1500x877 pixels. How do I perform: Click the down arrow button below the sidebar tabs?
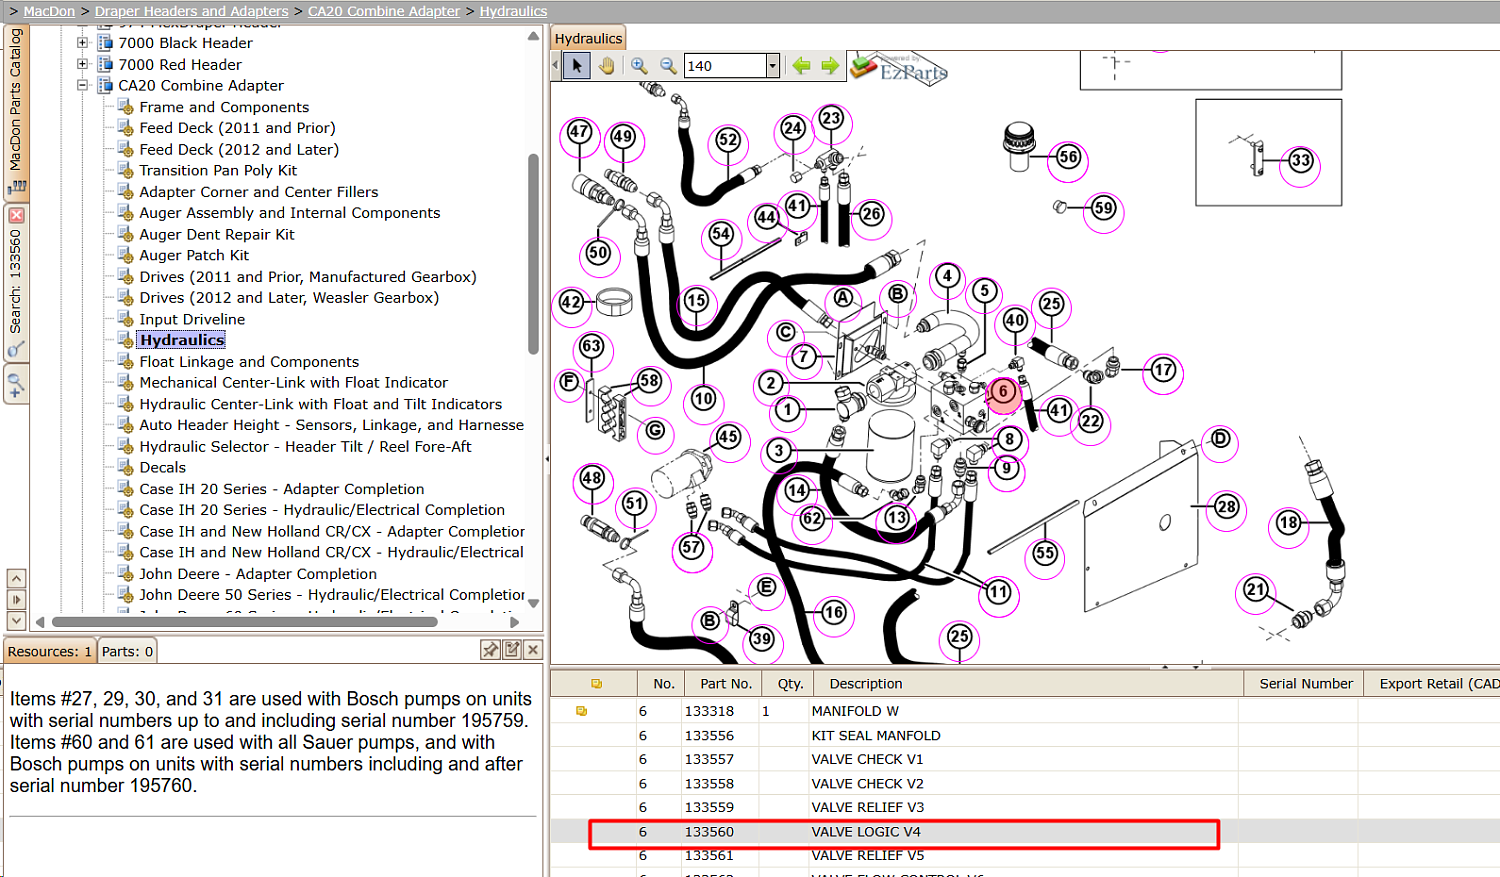tap(16, 621)
